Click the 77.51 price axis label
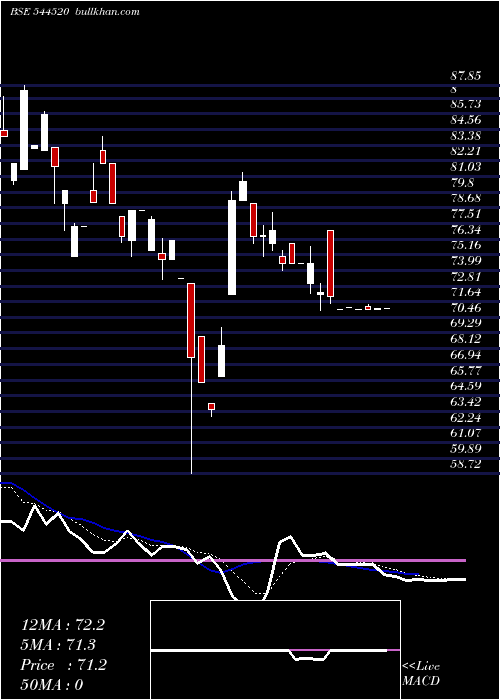Screen dimensions: 500x700 coord(466,214)
